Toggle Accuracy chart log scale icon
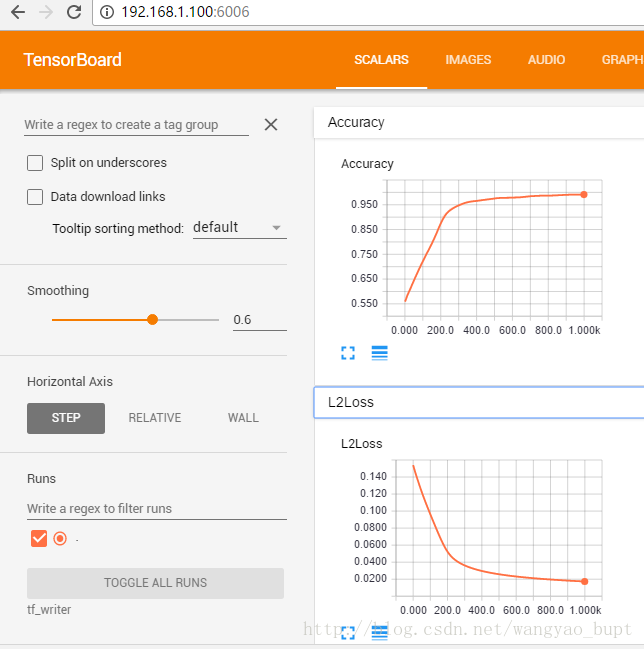This screenshot has width=644, height=649. (x=380, y=353)
